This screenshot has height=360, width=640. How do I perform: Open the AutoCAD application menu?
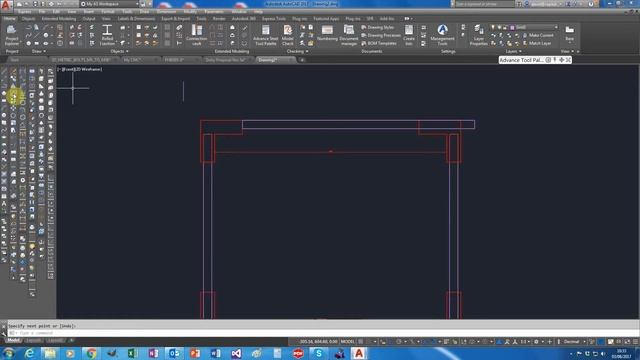pos(6,5)
